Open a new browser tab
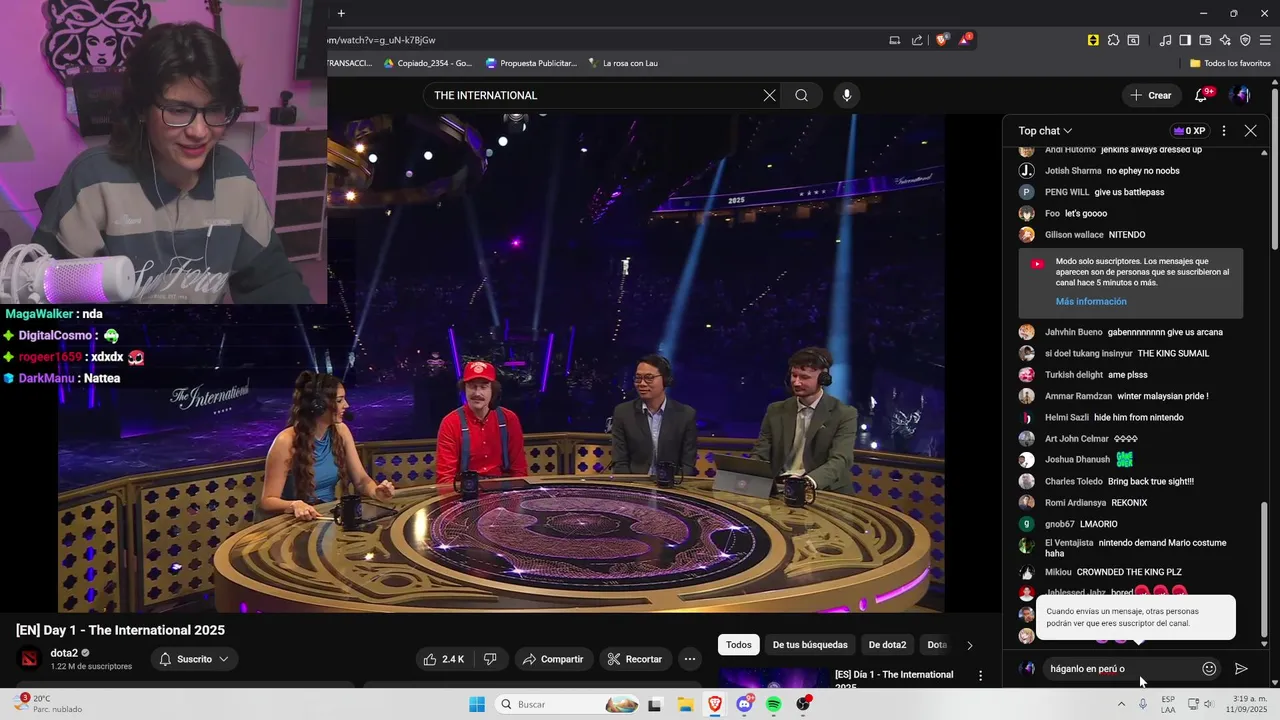 [x=341, y=13]
